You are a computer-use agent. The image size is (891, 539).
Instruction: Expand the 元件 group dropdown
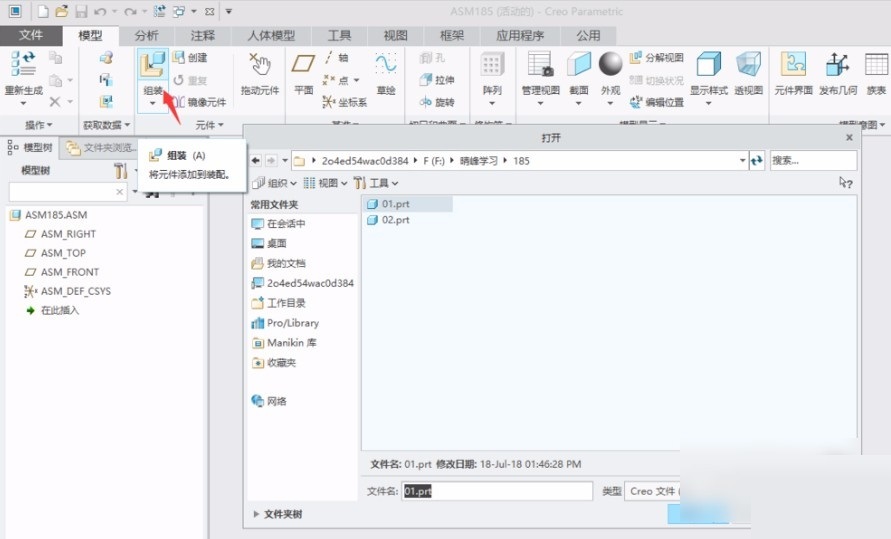210,125
